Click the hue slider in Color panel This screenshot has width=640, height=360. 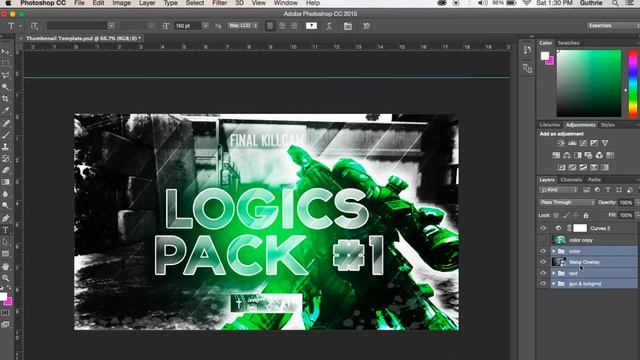632,83
